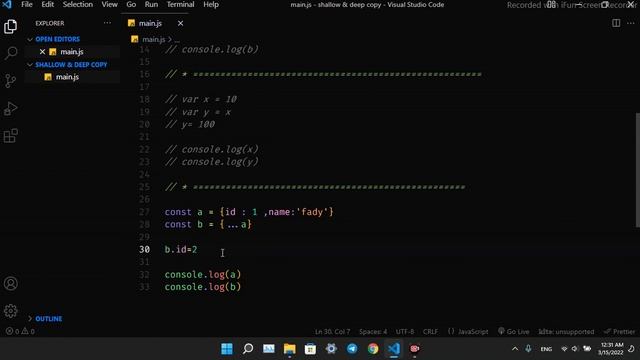Click the lit: unsupported status item
Screen dimensions: 640x360
coord(566,331)
